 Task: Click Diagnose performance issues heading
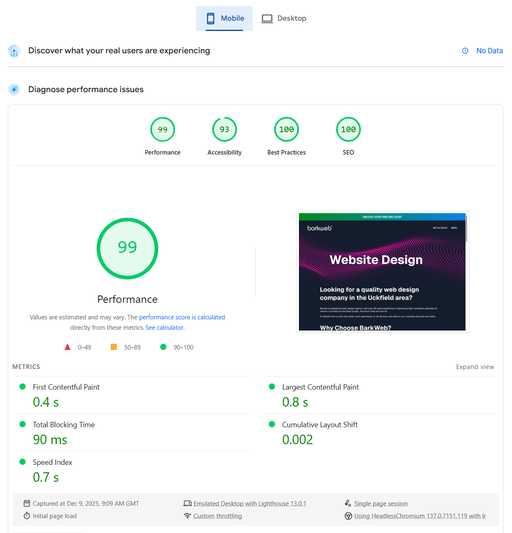tap(86, 89)
